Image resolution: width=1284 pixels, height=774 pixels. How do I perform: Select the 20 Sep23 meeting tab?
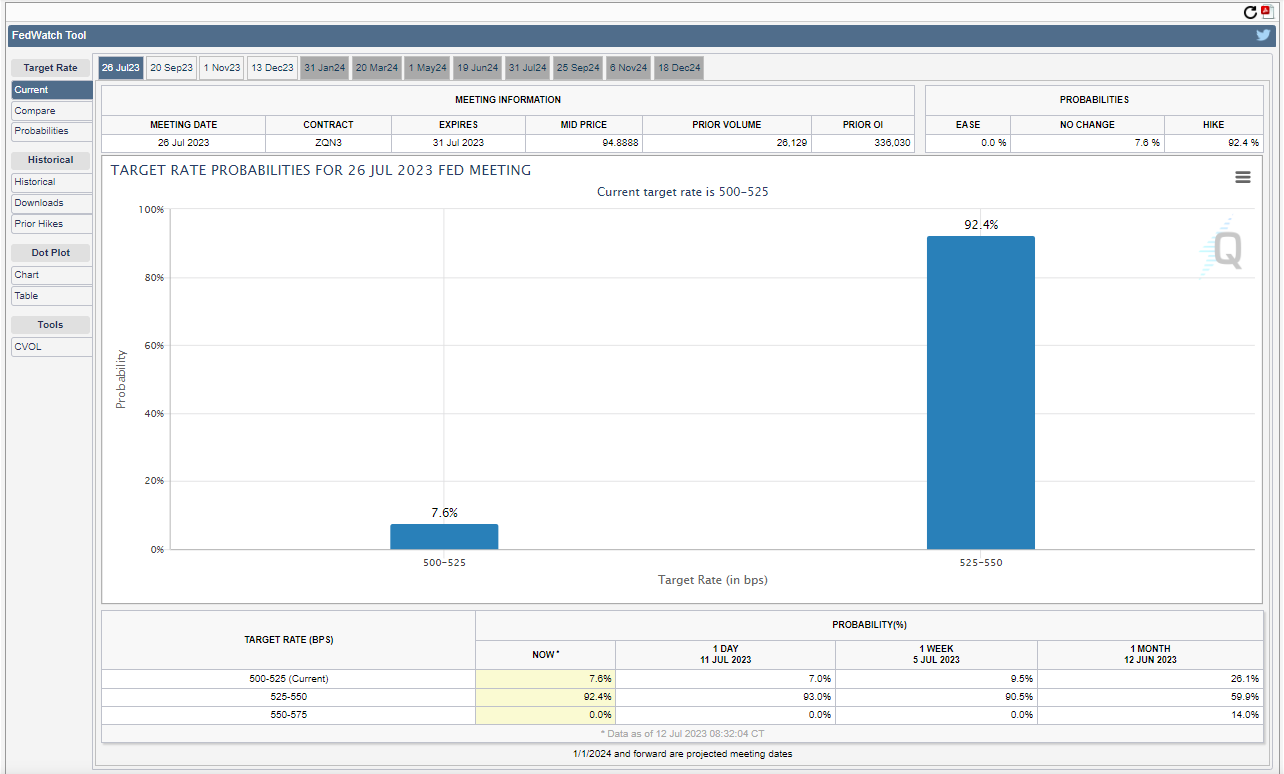click(171, 68)
